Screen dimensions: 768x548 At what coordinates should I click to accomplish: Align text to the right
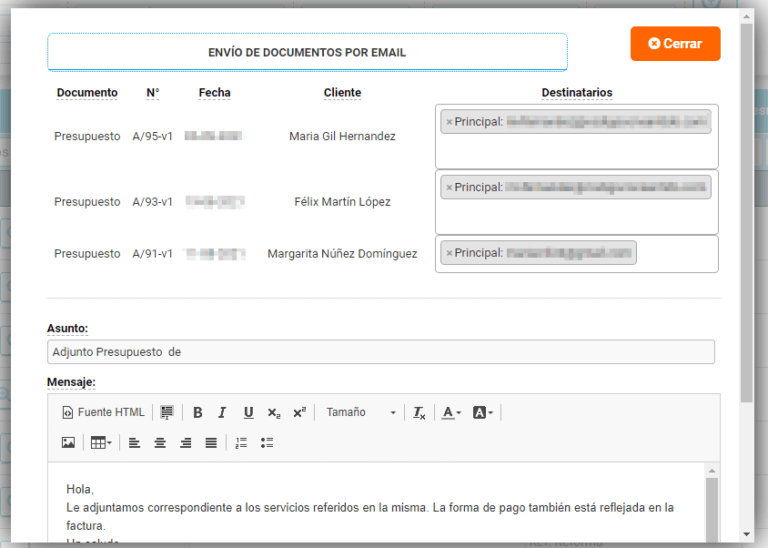[185, 443]
